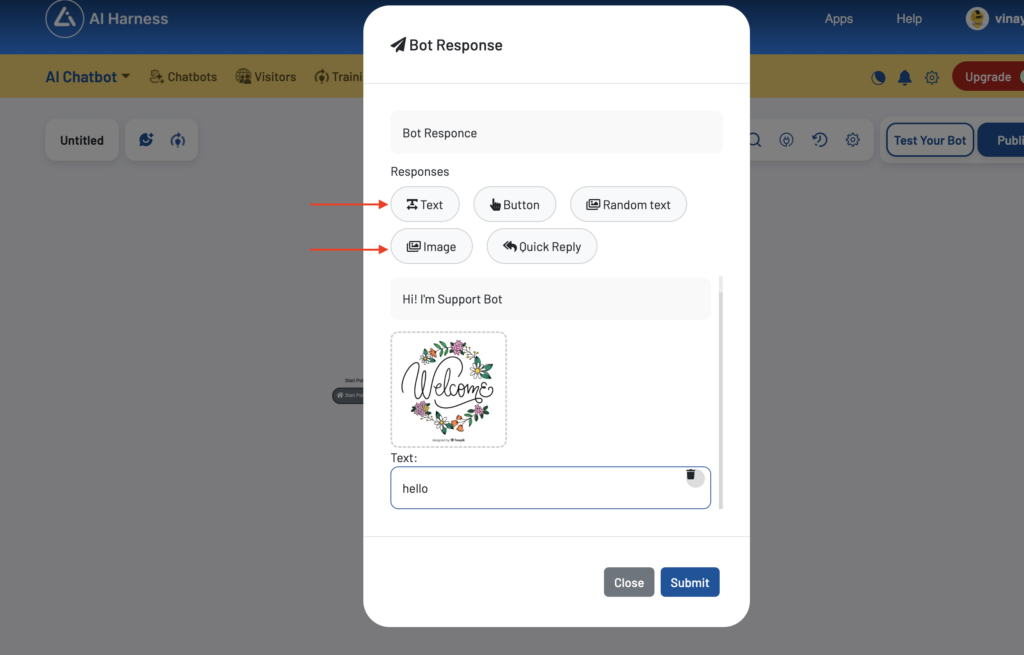Click the chat bubble icon next to Untitled
This screenshot has width=1024, height=655.
coord(146,140)
